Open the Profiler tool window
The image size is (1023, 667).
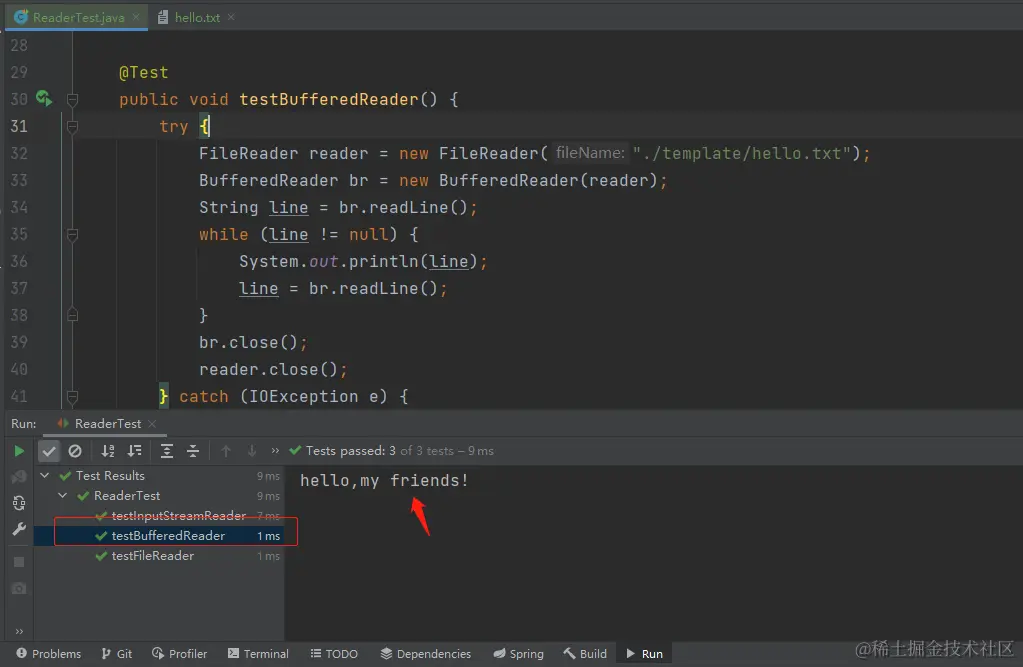point(179,653)
